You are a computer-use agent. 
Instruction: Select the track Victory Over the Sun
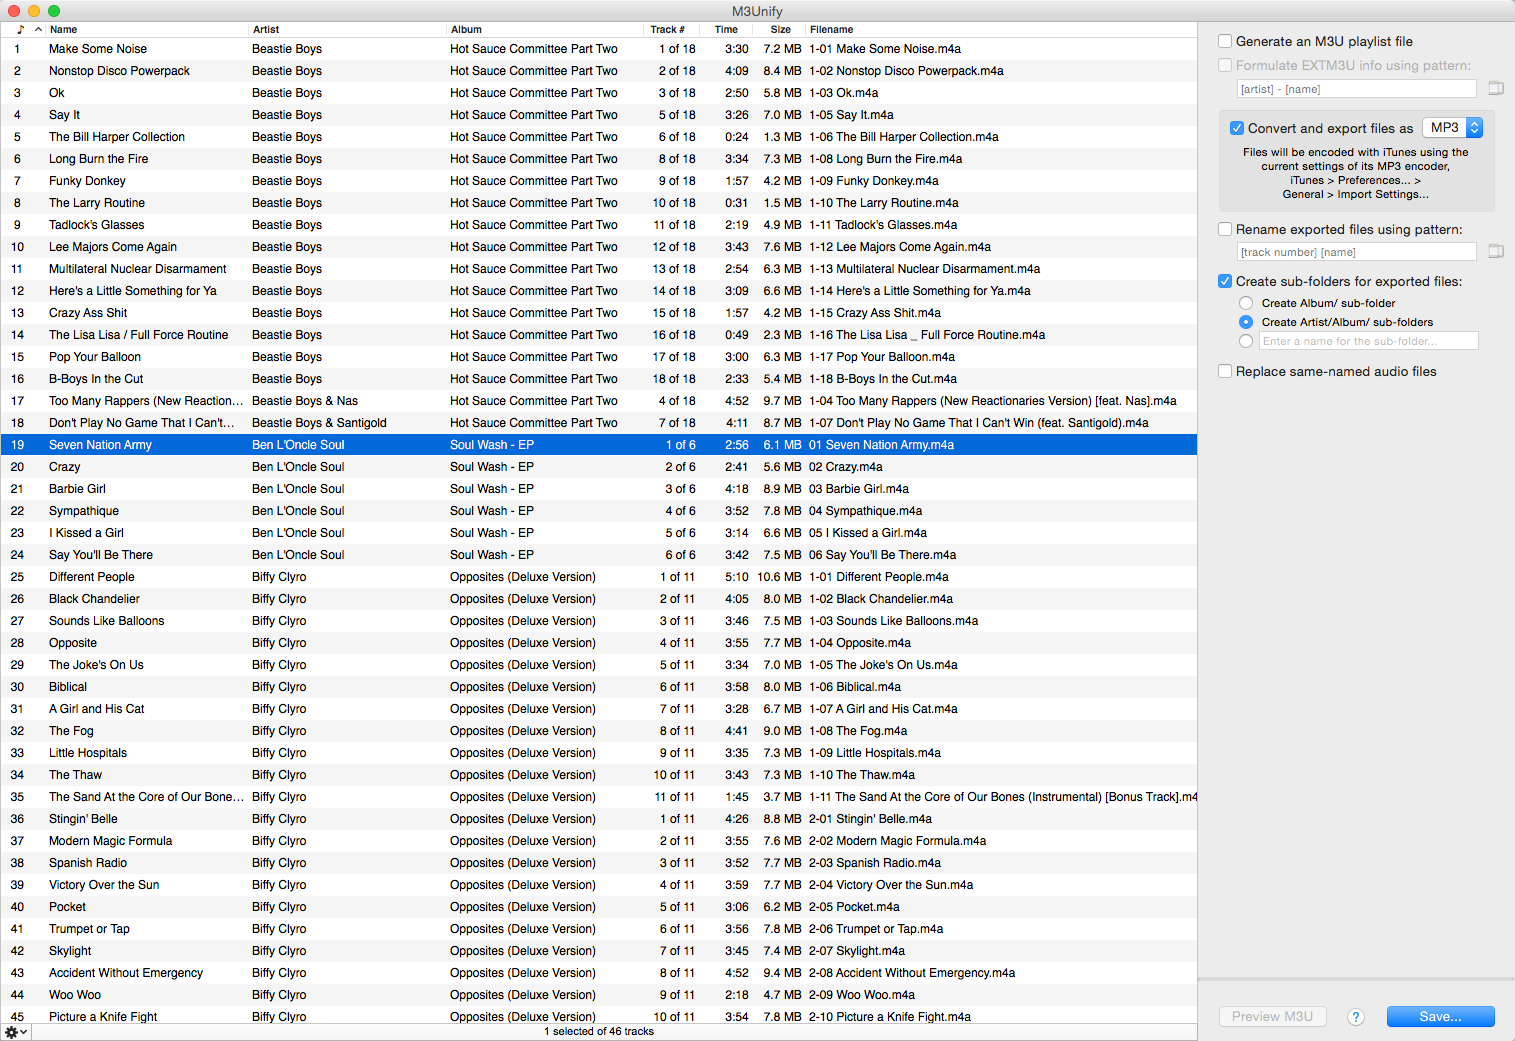click(598, 885)
